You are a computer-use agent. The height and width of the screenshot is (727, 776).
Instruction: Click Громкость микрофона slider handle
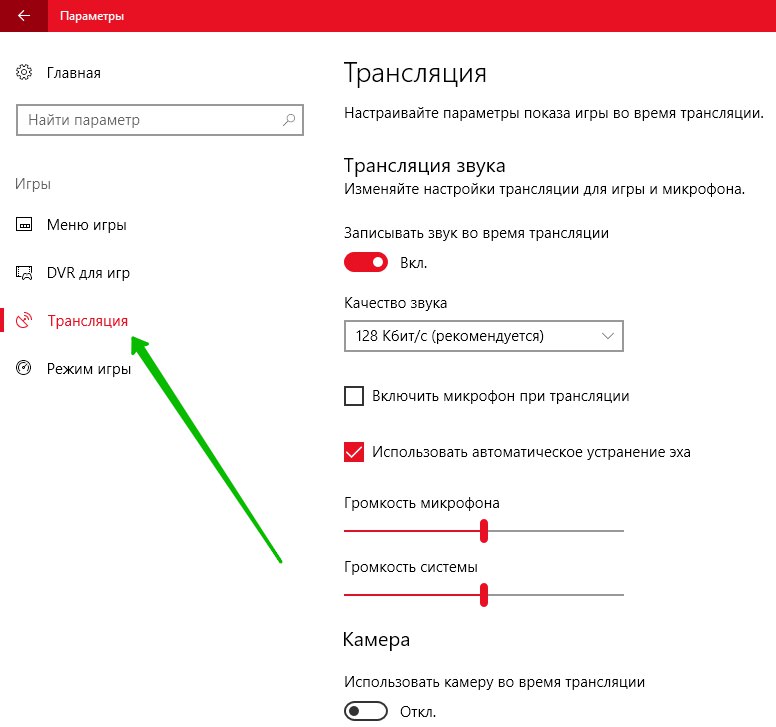click(x=484, y=531)
